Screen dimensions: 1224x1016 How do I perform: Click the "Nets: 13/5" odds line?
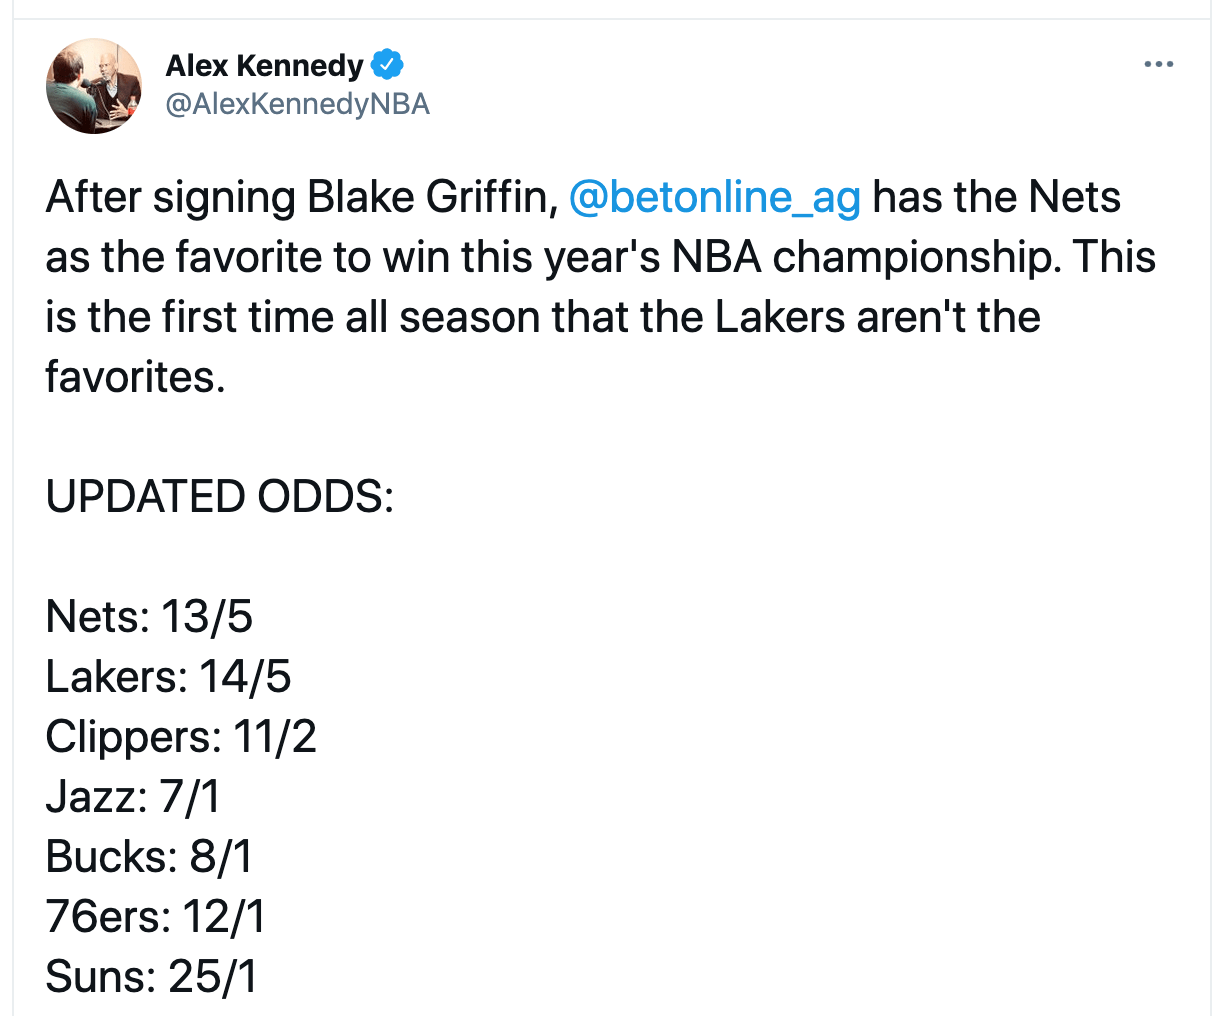click(x=149, y=617)
